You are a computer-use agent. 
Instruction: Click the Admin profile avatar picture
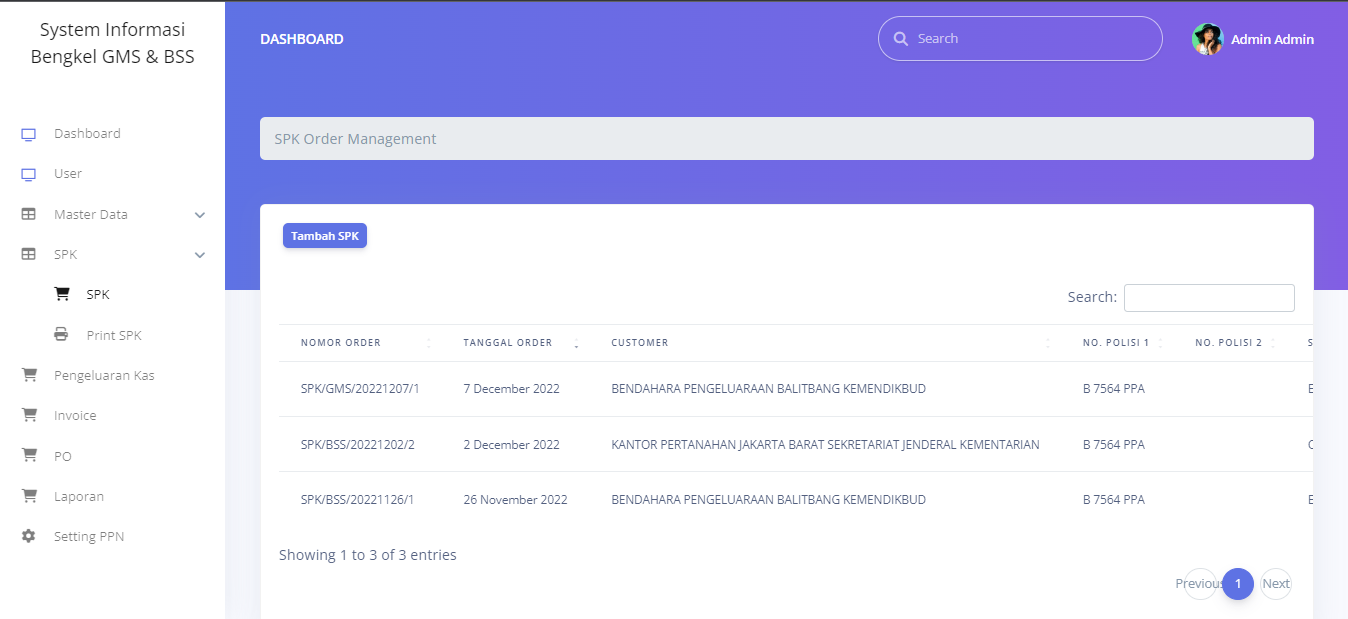click(1207, 39)
